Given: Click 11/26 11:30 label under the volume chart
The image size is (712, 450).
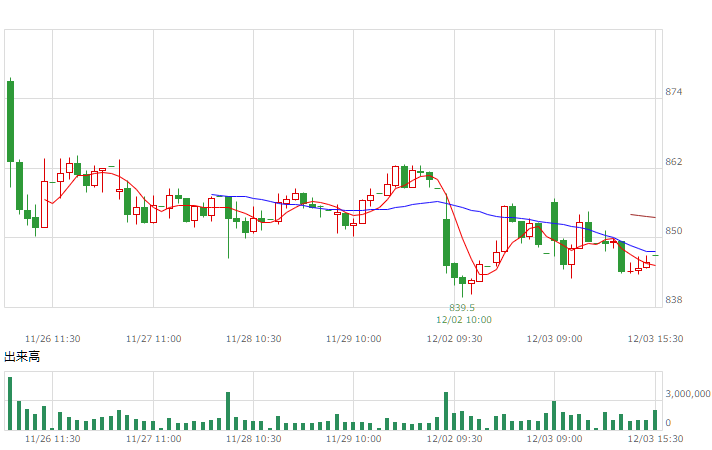Looking at the screenshot, I should pos(53,439).
